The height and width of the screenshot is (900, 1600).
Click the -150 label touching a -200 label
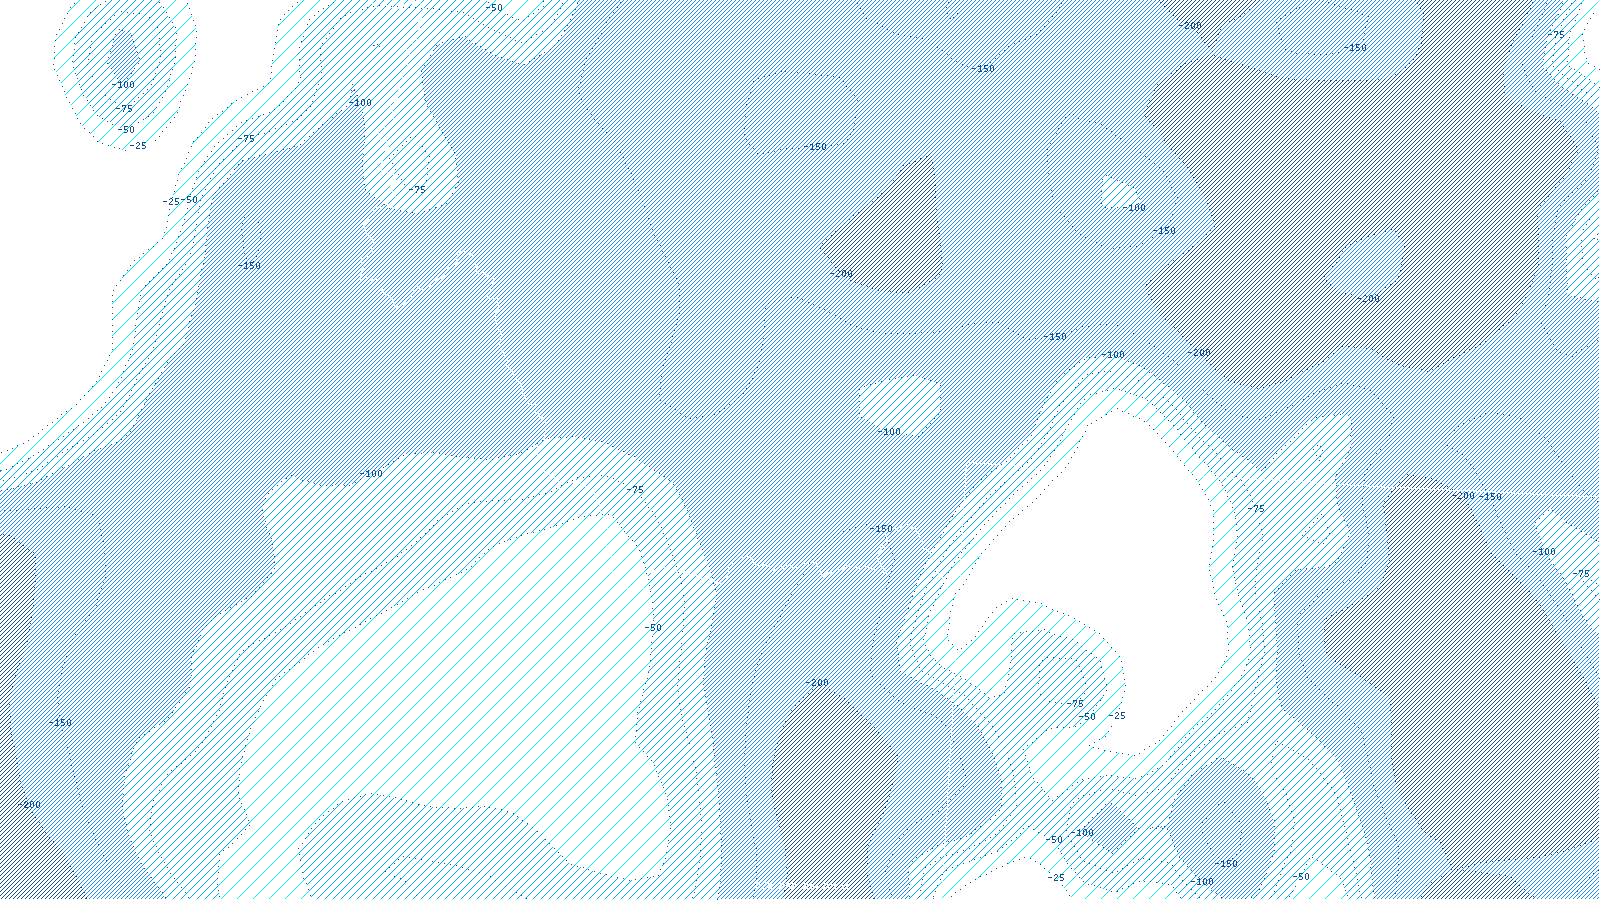coord(1490,496)
